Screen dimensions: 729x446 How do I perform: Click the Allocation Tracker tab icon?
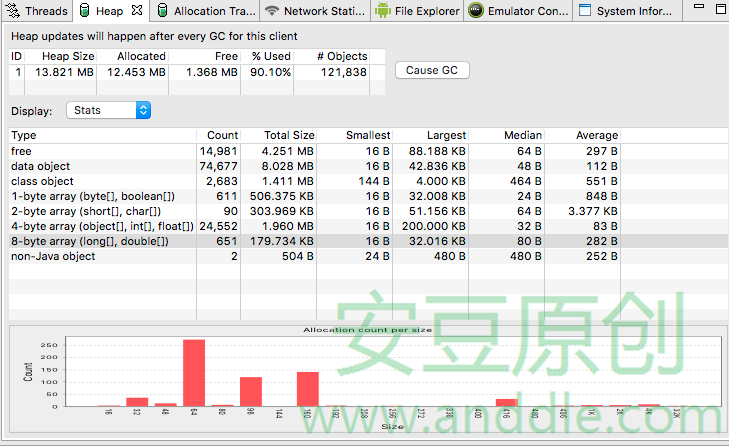click(x=162, y=10)
